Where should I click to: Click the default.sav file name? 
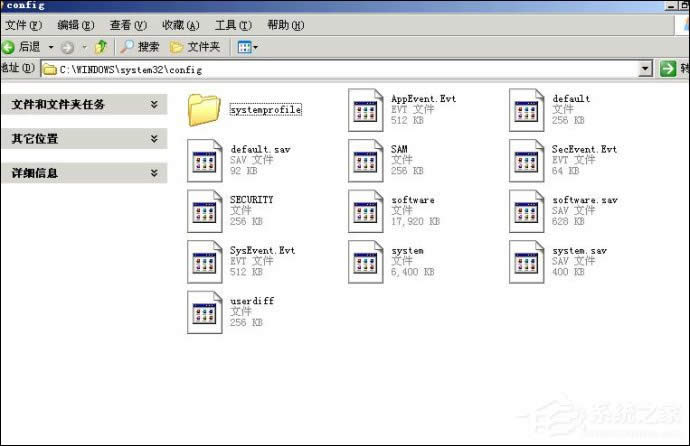point(260,150)
